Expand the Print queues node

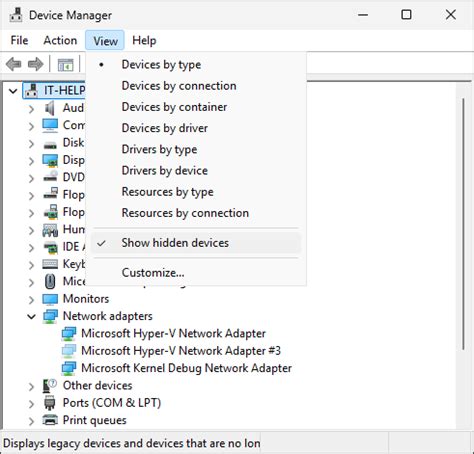(x=31, y=421)
